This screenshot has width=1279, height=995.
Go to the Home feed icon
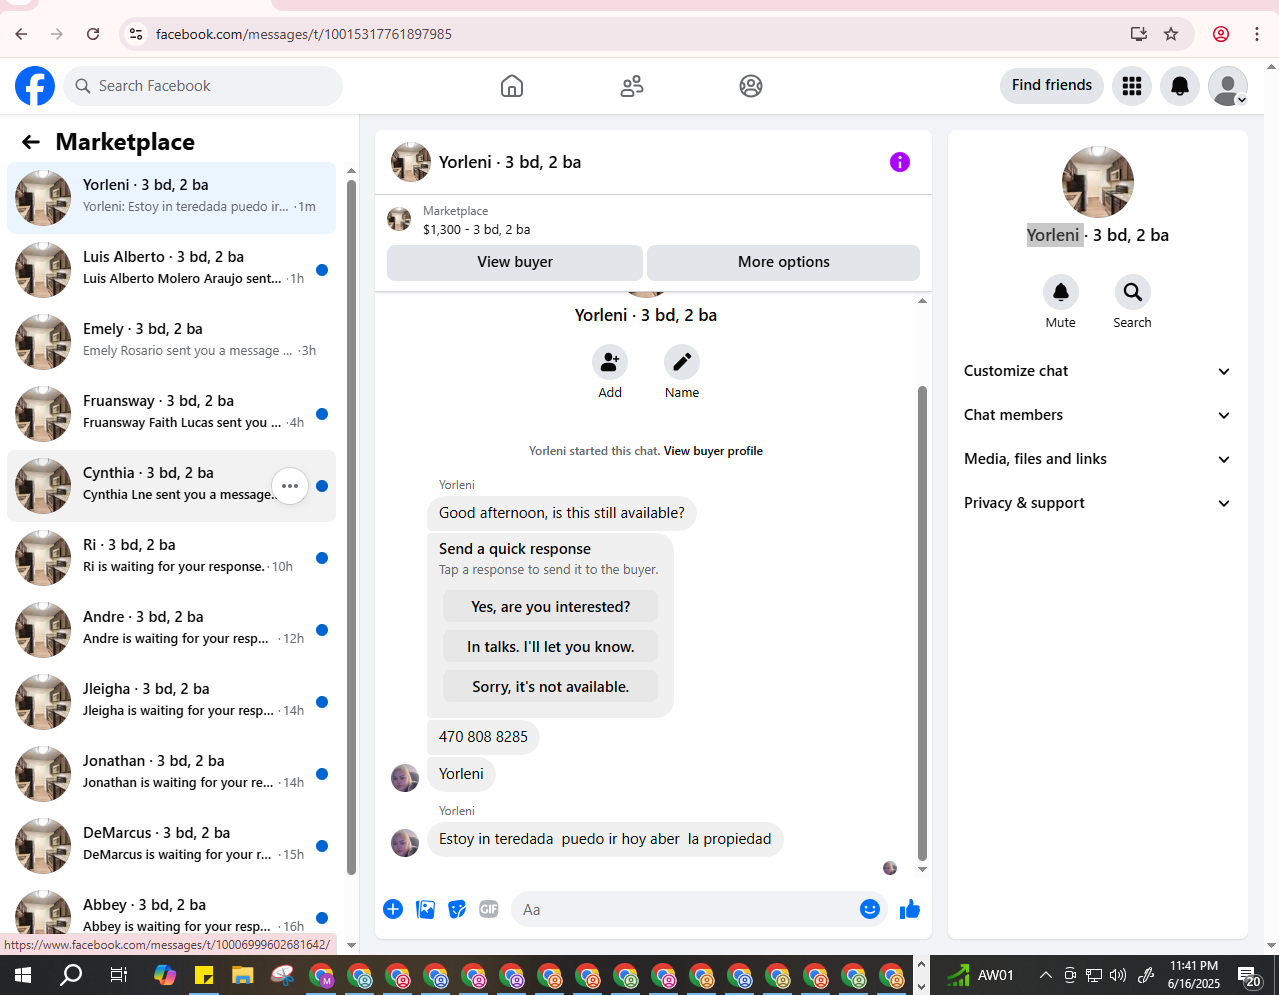(x=512, y=86)
